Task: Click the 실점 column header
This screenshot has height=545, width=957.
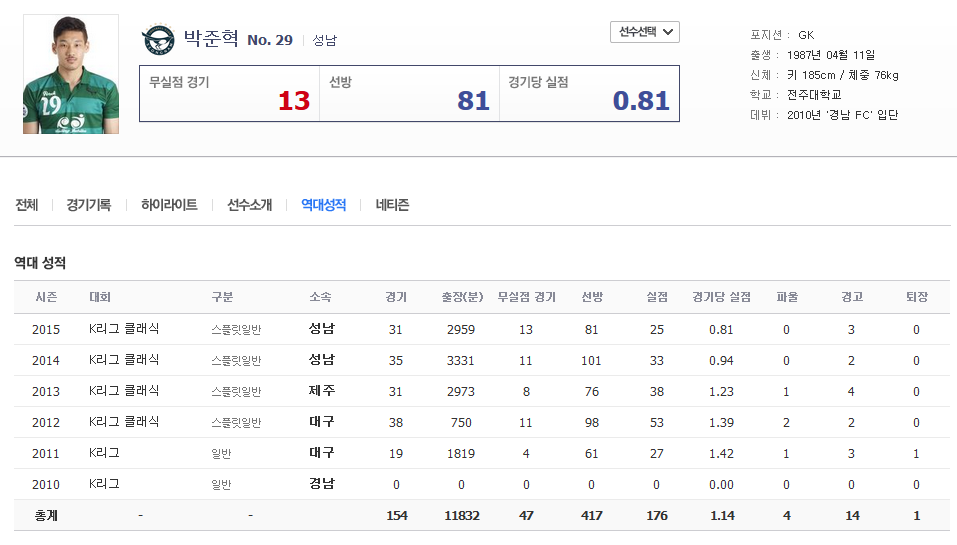Action: click(x=657, y=297)
